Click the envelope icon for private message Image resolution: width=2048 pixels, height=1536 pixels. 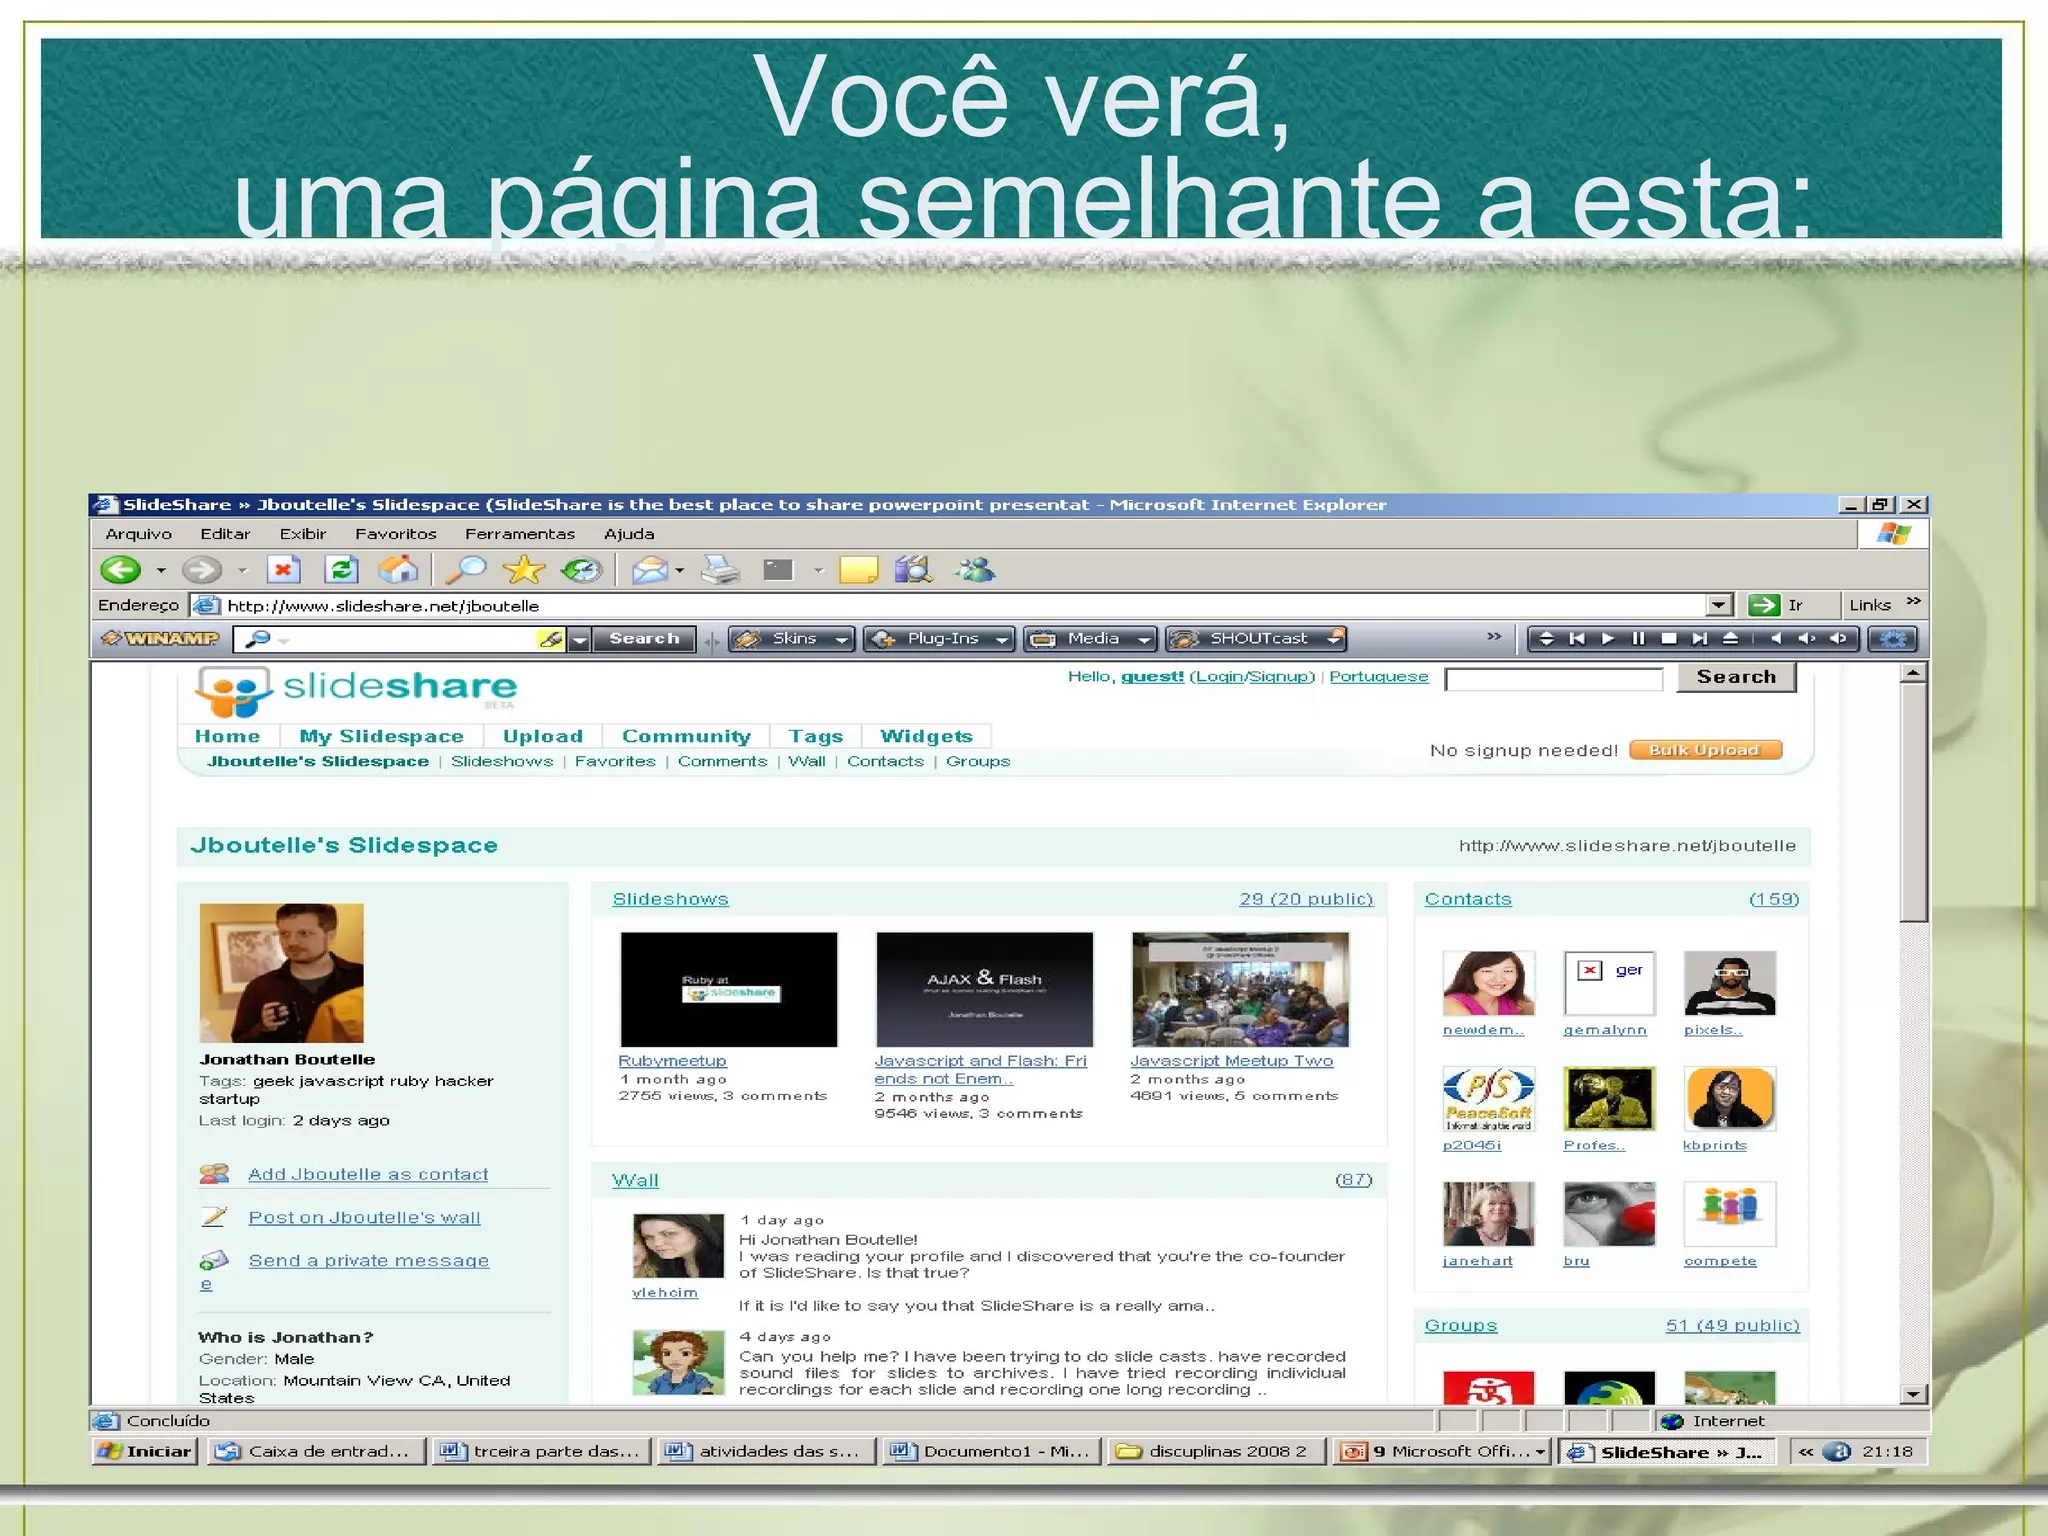point(214,1260)
